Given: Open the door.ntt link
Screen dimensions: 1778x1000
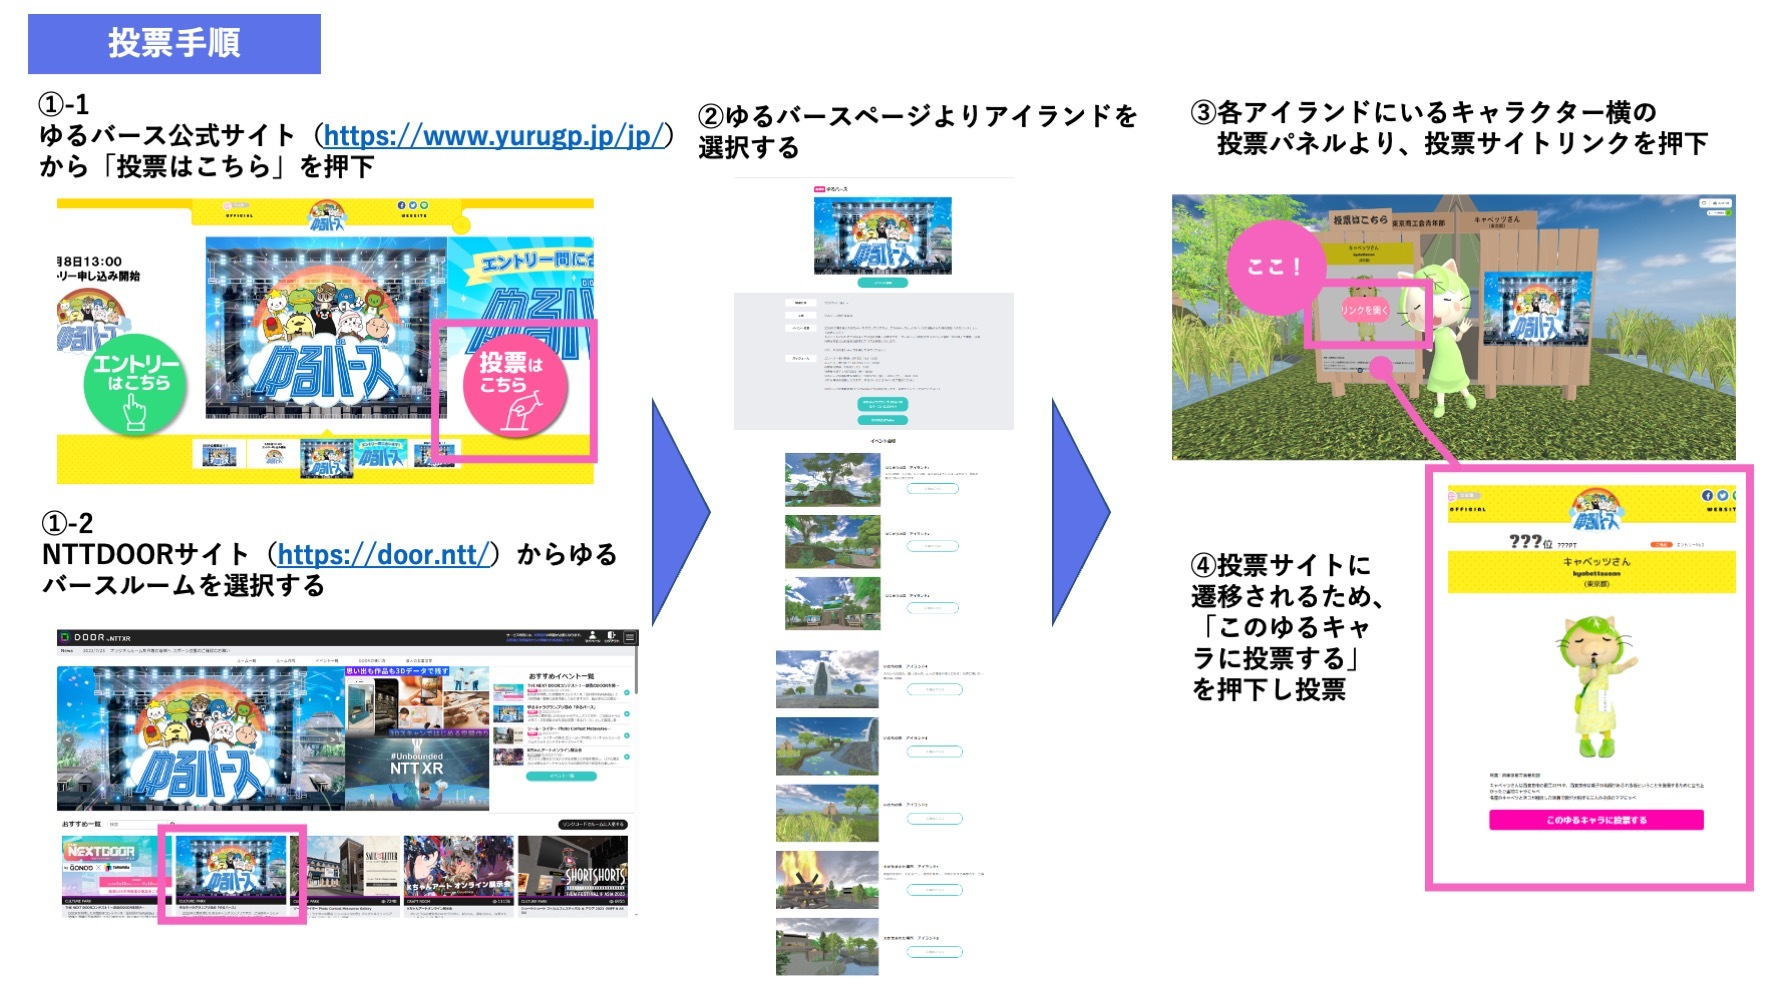Looking at the screenshot, I should 384,554.
